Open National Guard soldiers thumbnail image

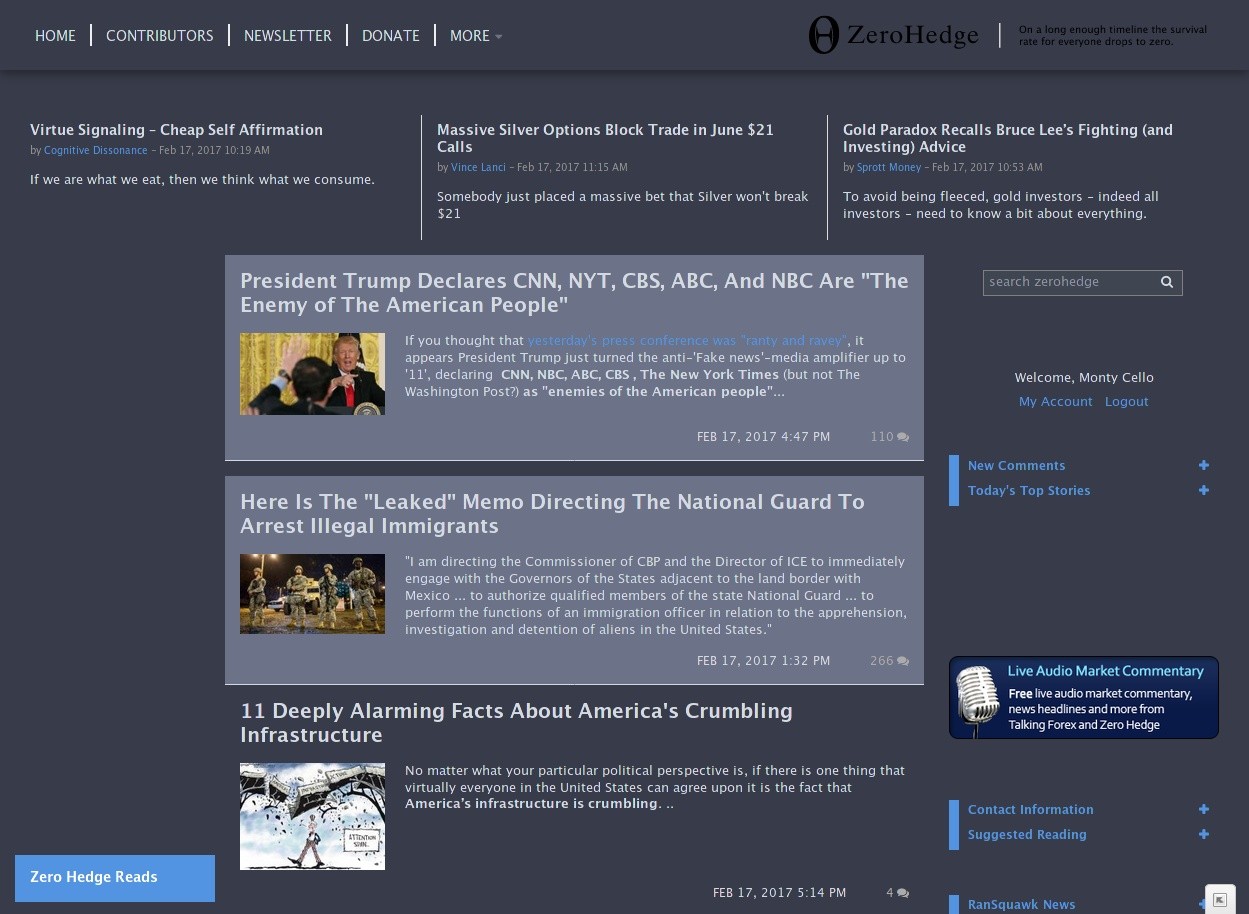click(x=312, y=594)
